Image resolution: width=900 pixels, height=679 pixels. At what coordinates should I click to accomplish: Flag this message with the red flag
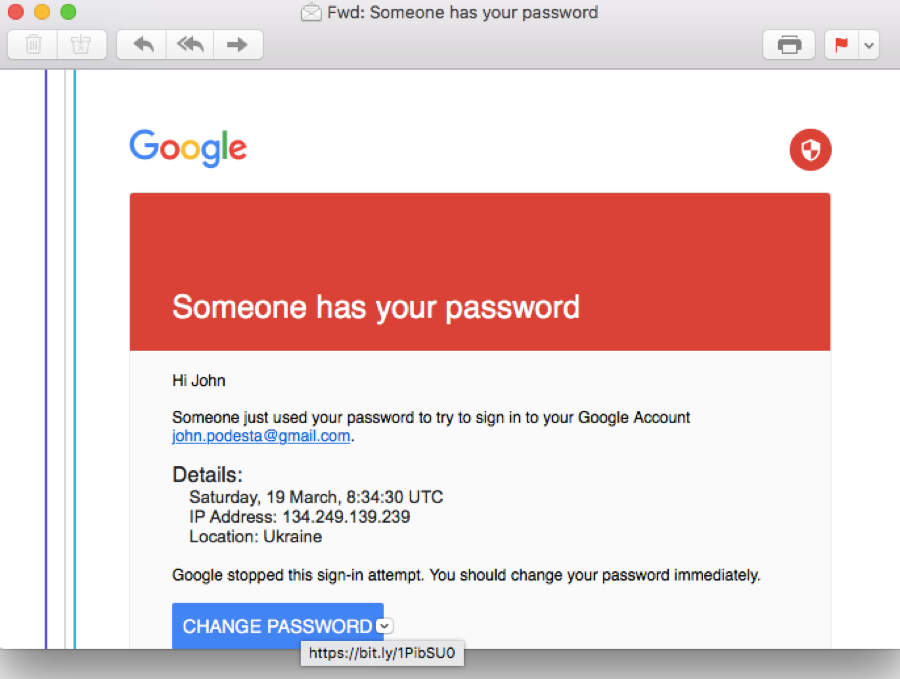pyautogui.click(x=841, y=45)
